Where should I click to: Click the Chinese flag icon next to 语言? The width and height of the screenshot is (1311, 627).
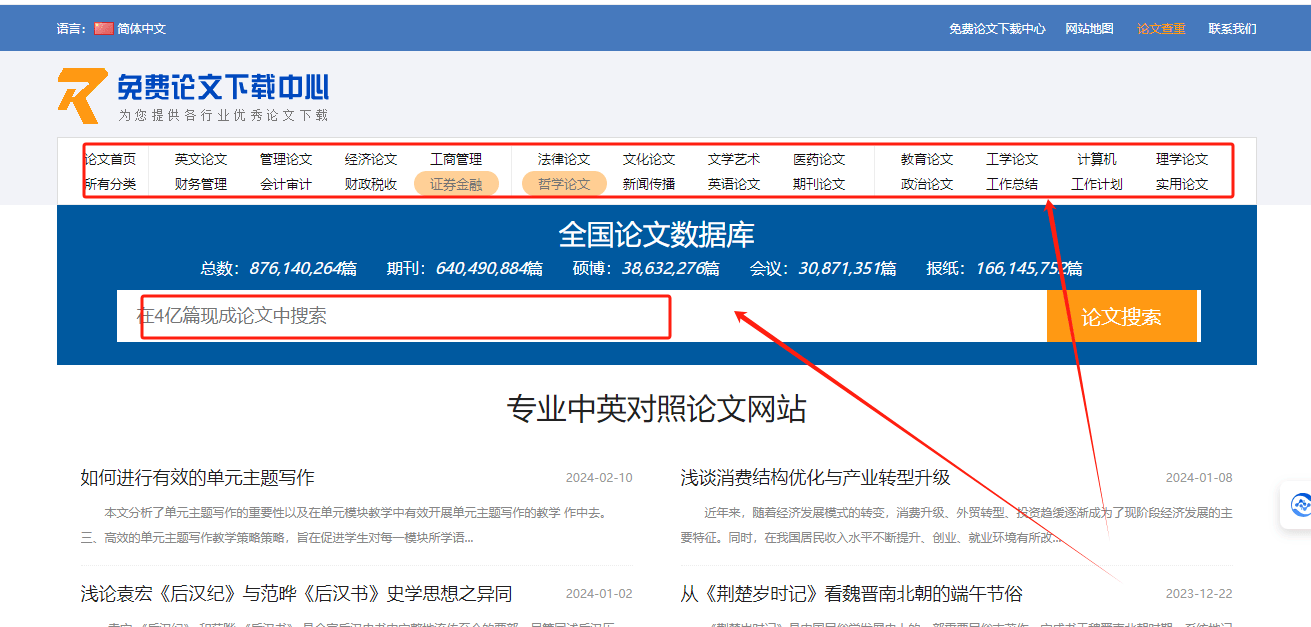coord(104,28)
